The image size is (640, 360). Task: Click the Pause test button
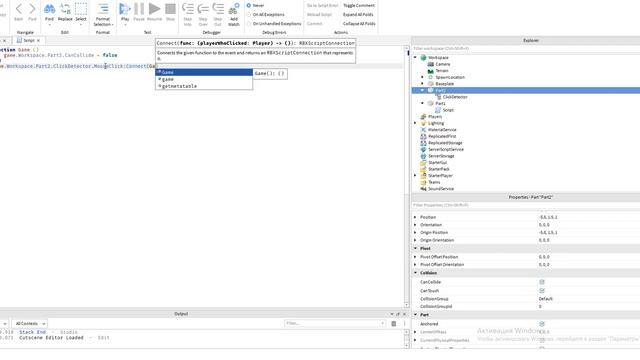point(139,9)
